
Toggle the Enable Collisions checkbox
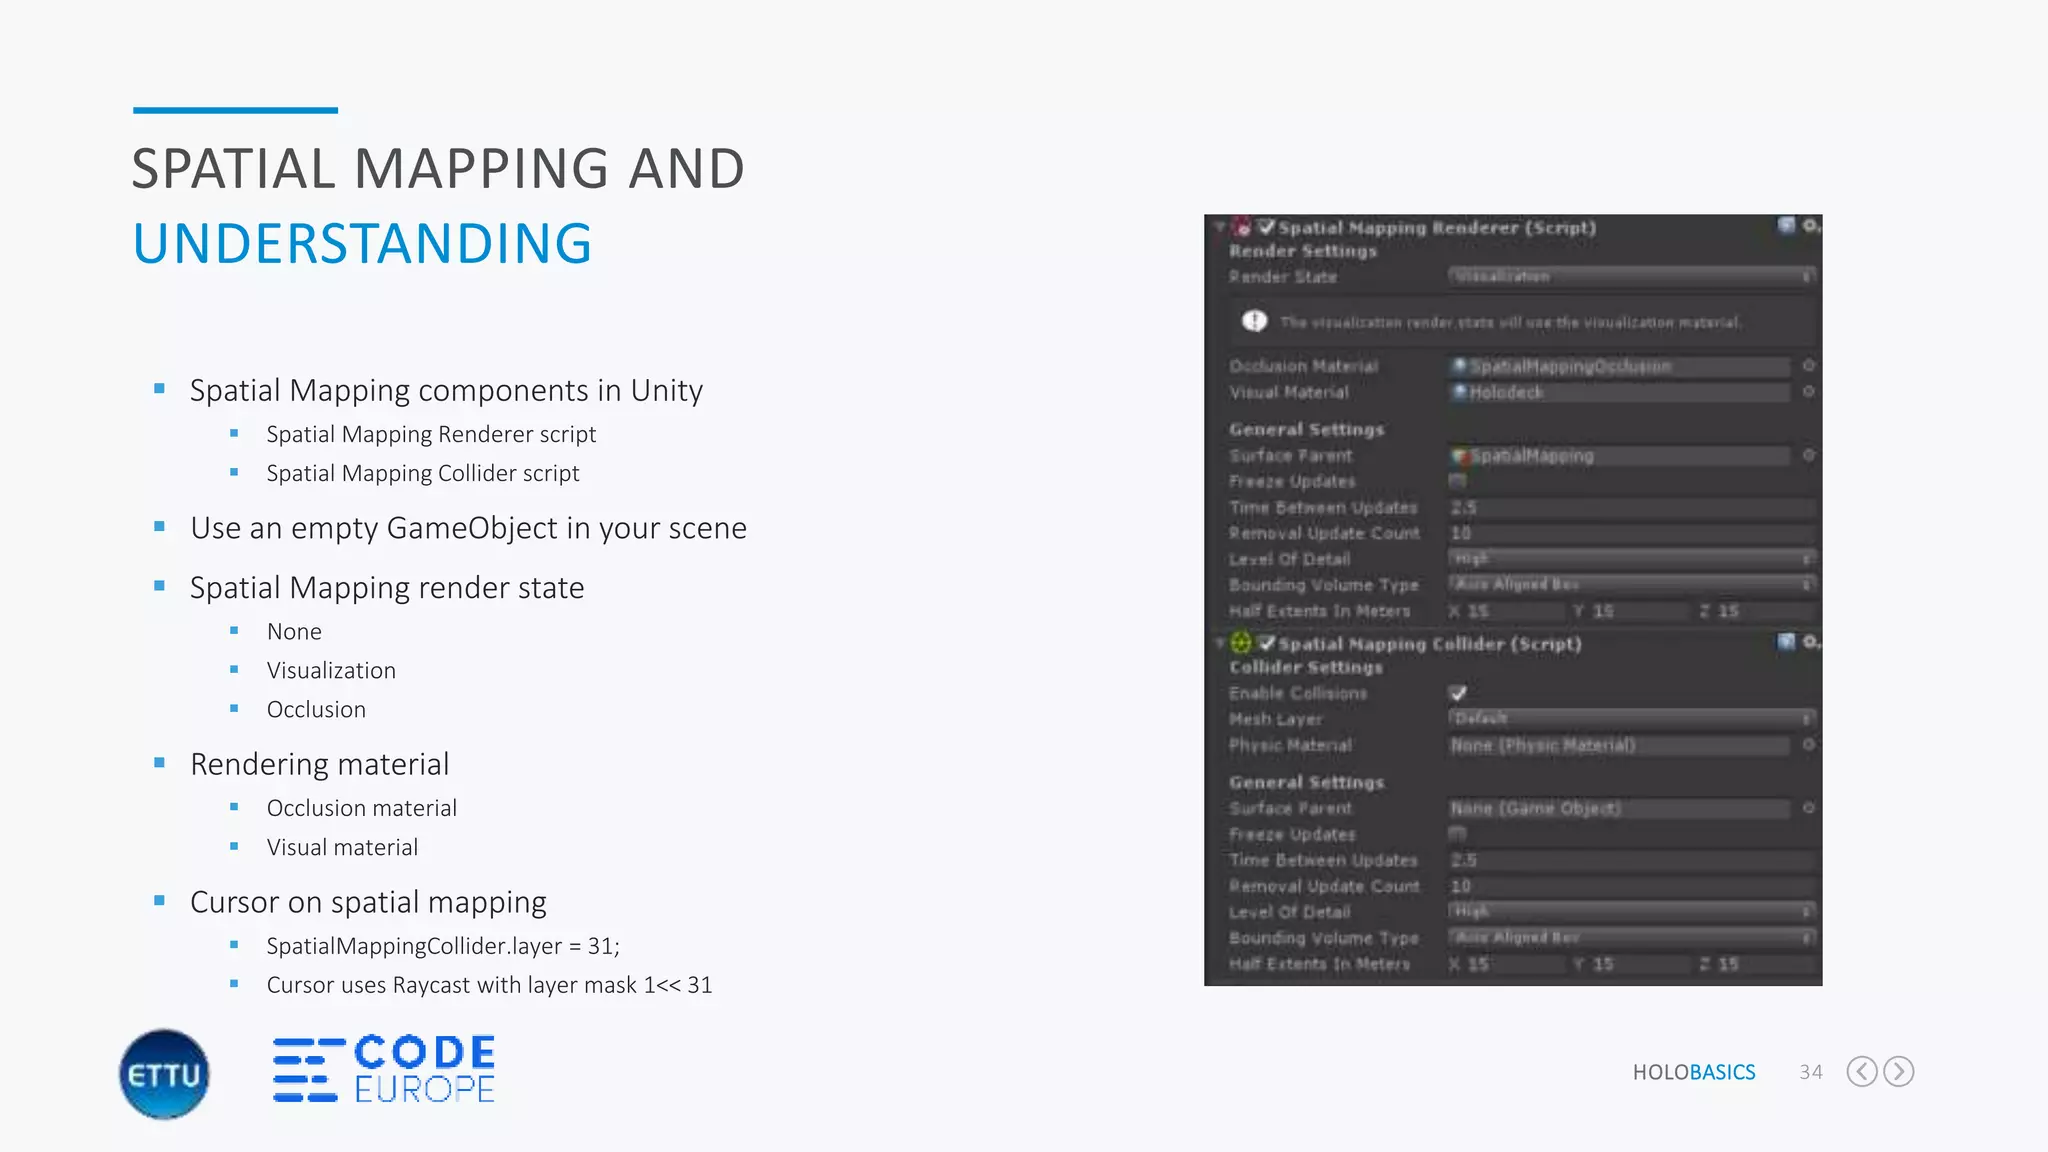pyautogui.click(x=1458, y=693)
